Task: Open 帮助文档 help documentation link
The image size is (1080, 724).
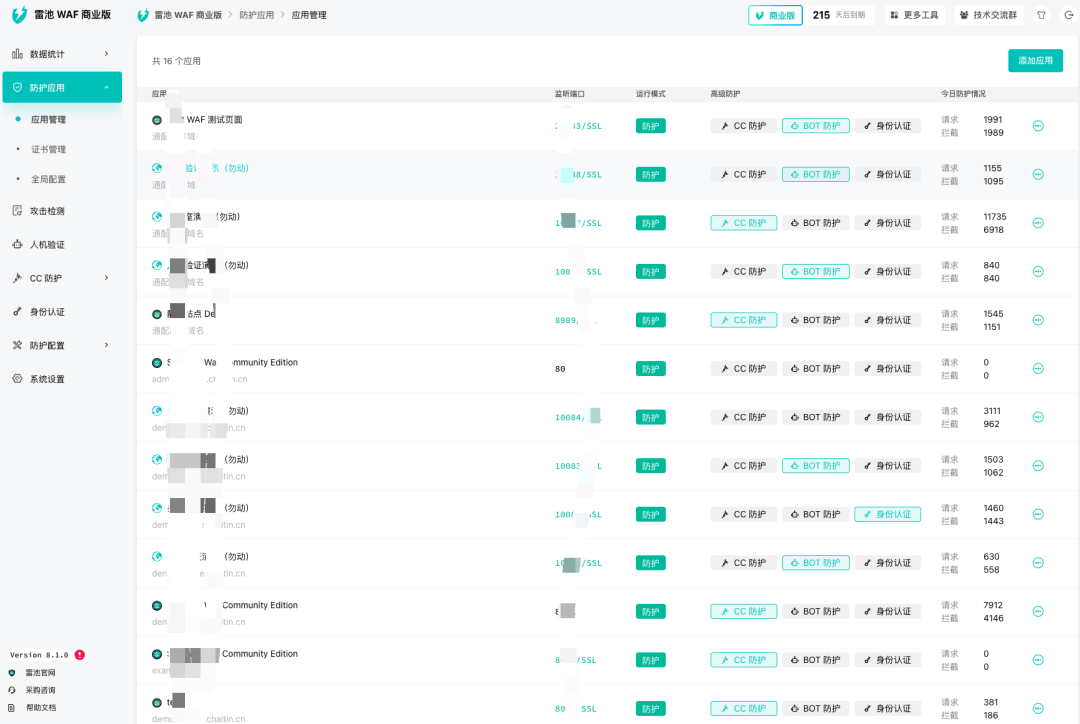Action: tap(40, 707)
